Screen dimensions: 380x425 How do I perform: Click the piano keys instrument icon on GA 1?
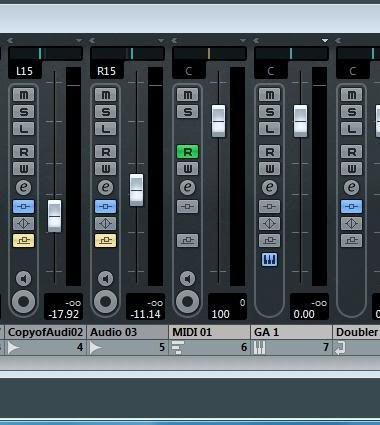click(269, 259)
